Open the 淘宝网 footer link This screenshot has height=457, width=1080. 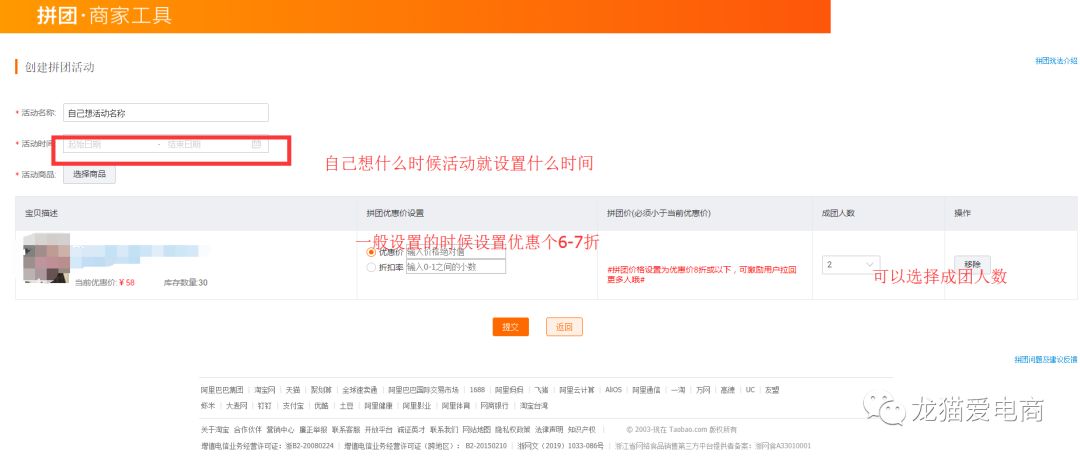[x=264, y=389]
